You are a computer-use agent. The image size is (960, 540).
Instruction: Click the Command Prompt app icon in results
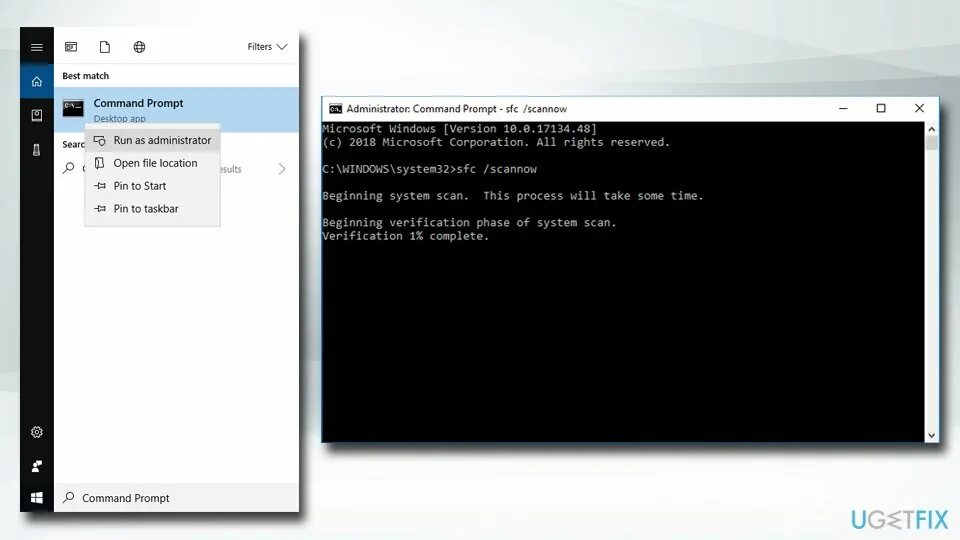pyautogui.click(x=73, y=108)
